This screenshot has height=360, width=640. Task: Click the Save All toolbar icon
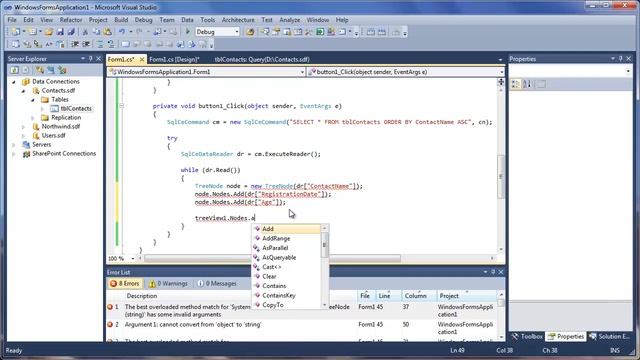(71, 32)
